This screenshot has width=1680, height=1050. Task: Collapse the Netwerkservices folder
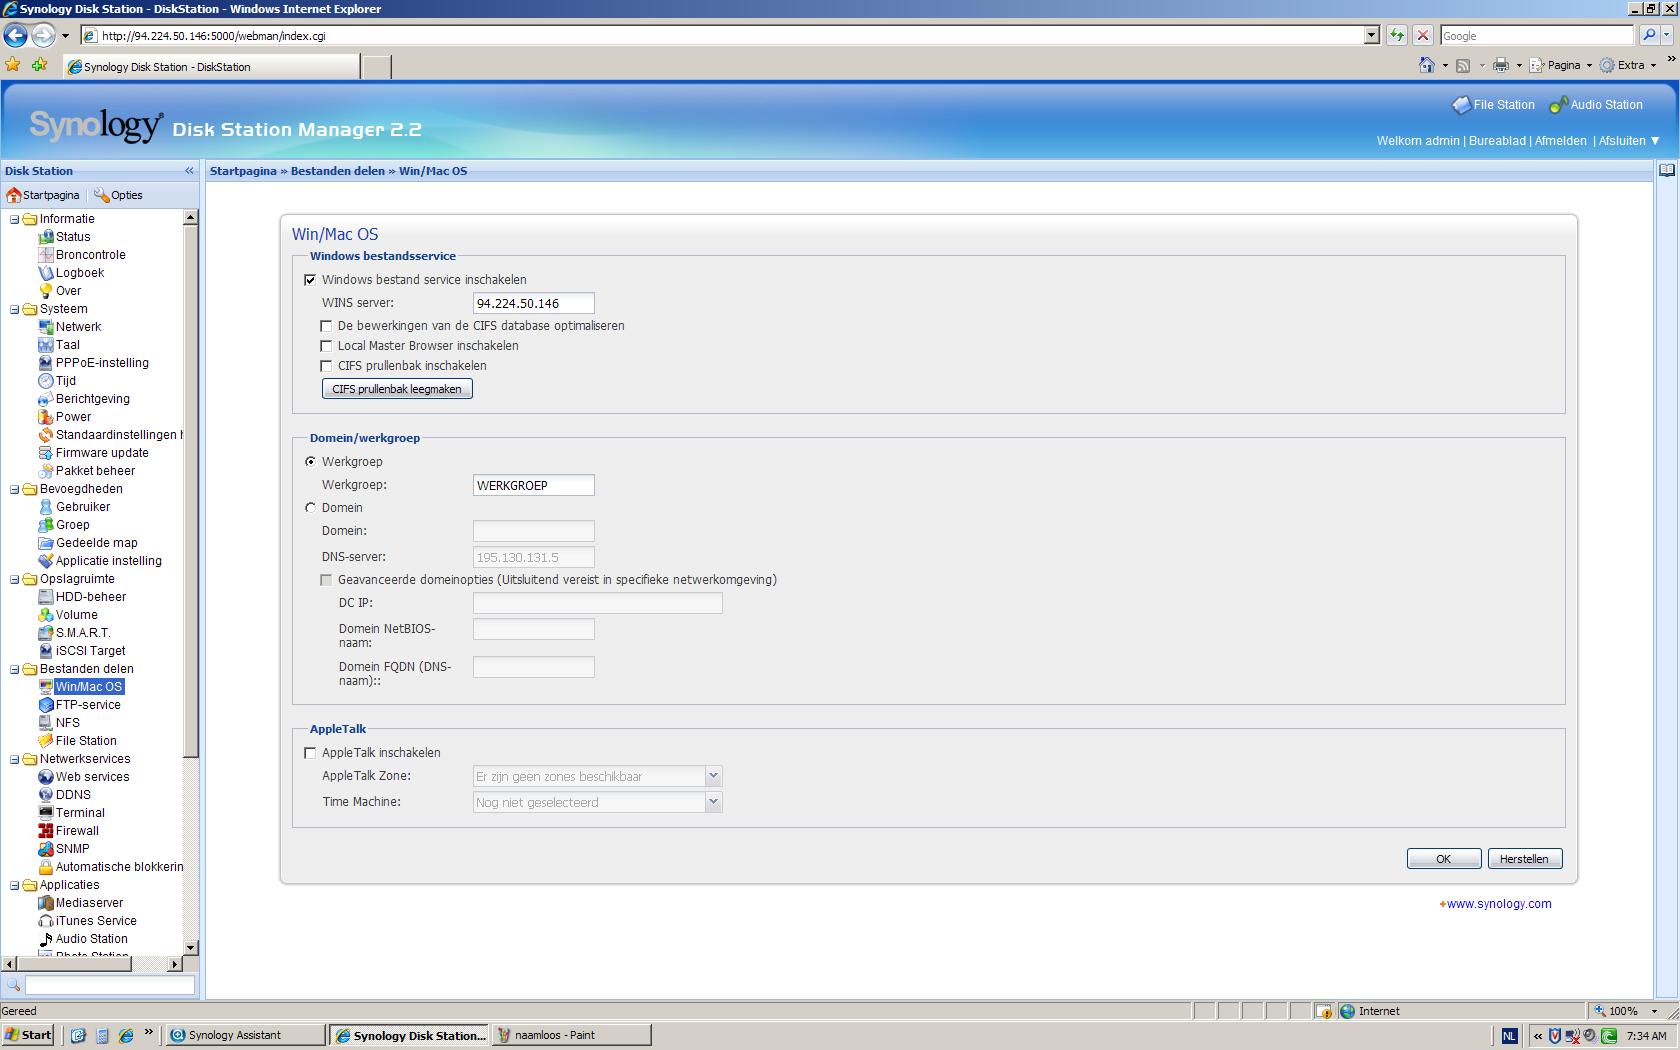pos(14,759)
